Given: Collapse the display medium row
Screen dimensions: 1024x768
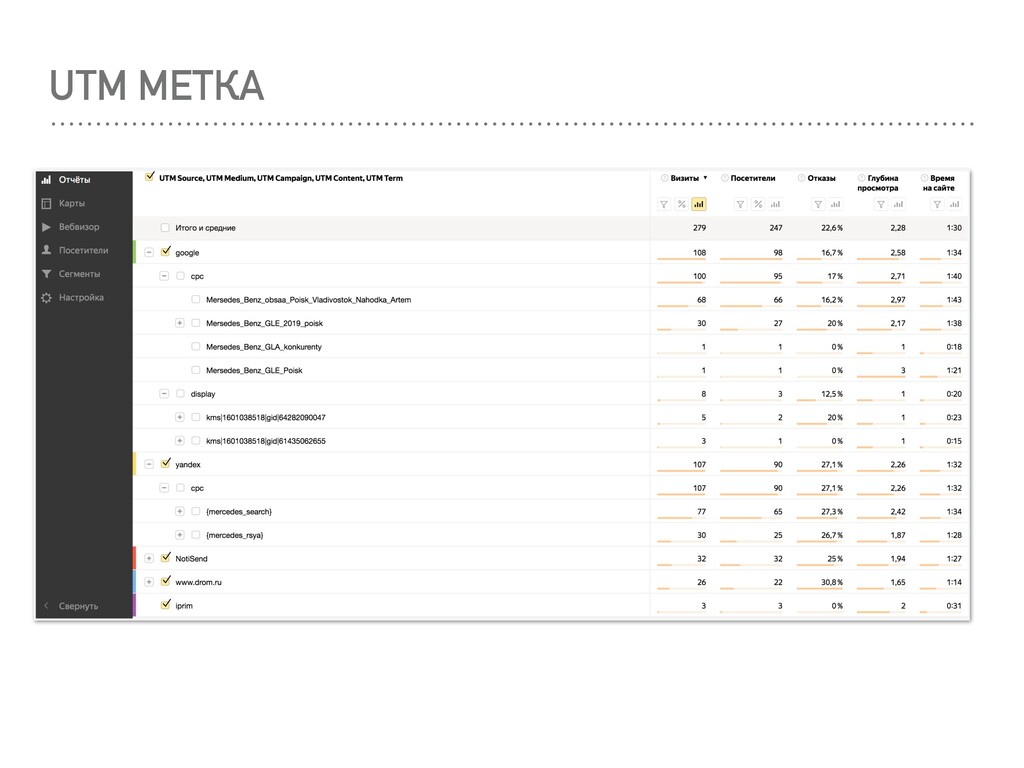Looking at the screenshot, I should 164,394.
